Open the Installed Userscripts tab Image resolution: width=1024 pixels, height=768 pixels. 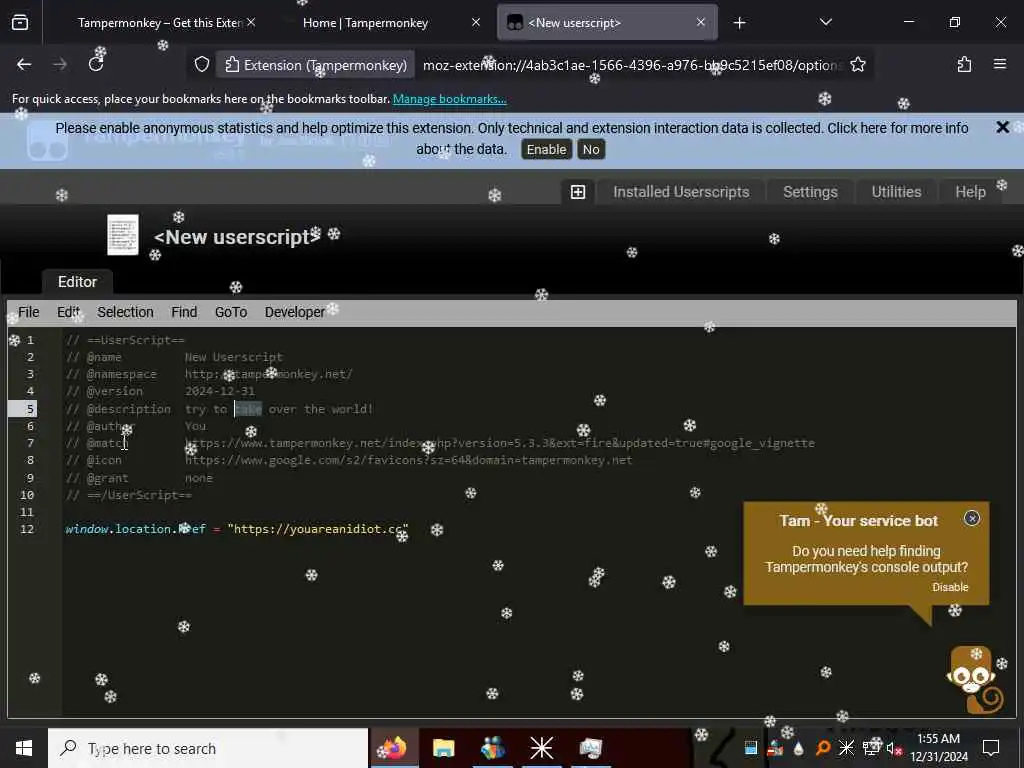pos(681,192)
